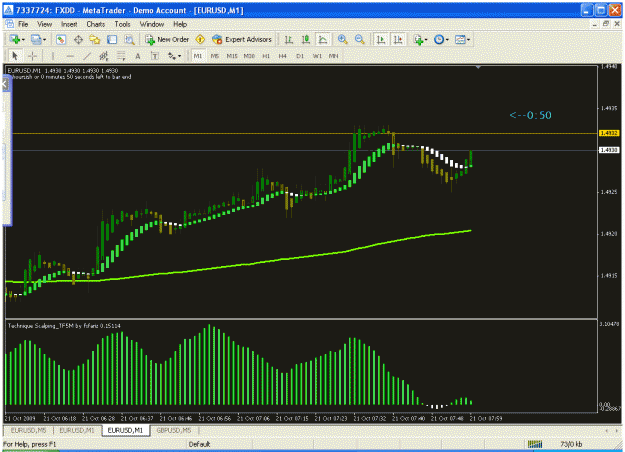Select the Text Label tool
625x452 pixels.
point(155,56)
